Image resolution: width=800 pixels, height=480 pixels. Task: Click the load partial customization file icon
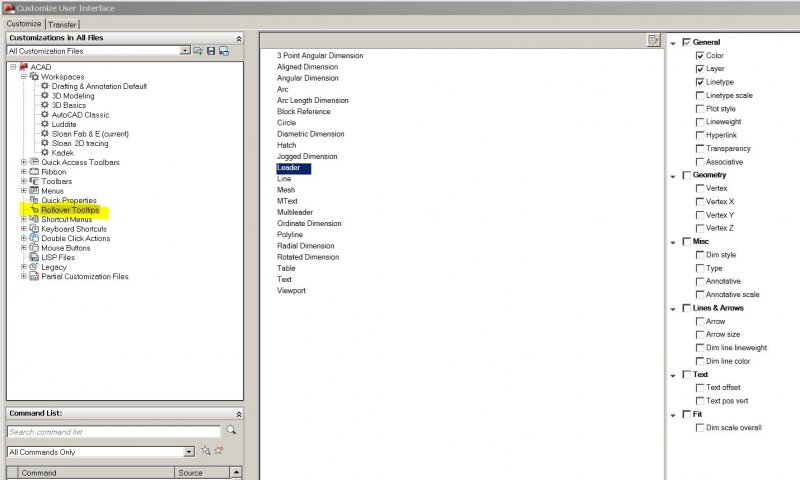198,51
